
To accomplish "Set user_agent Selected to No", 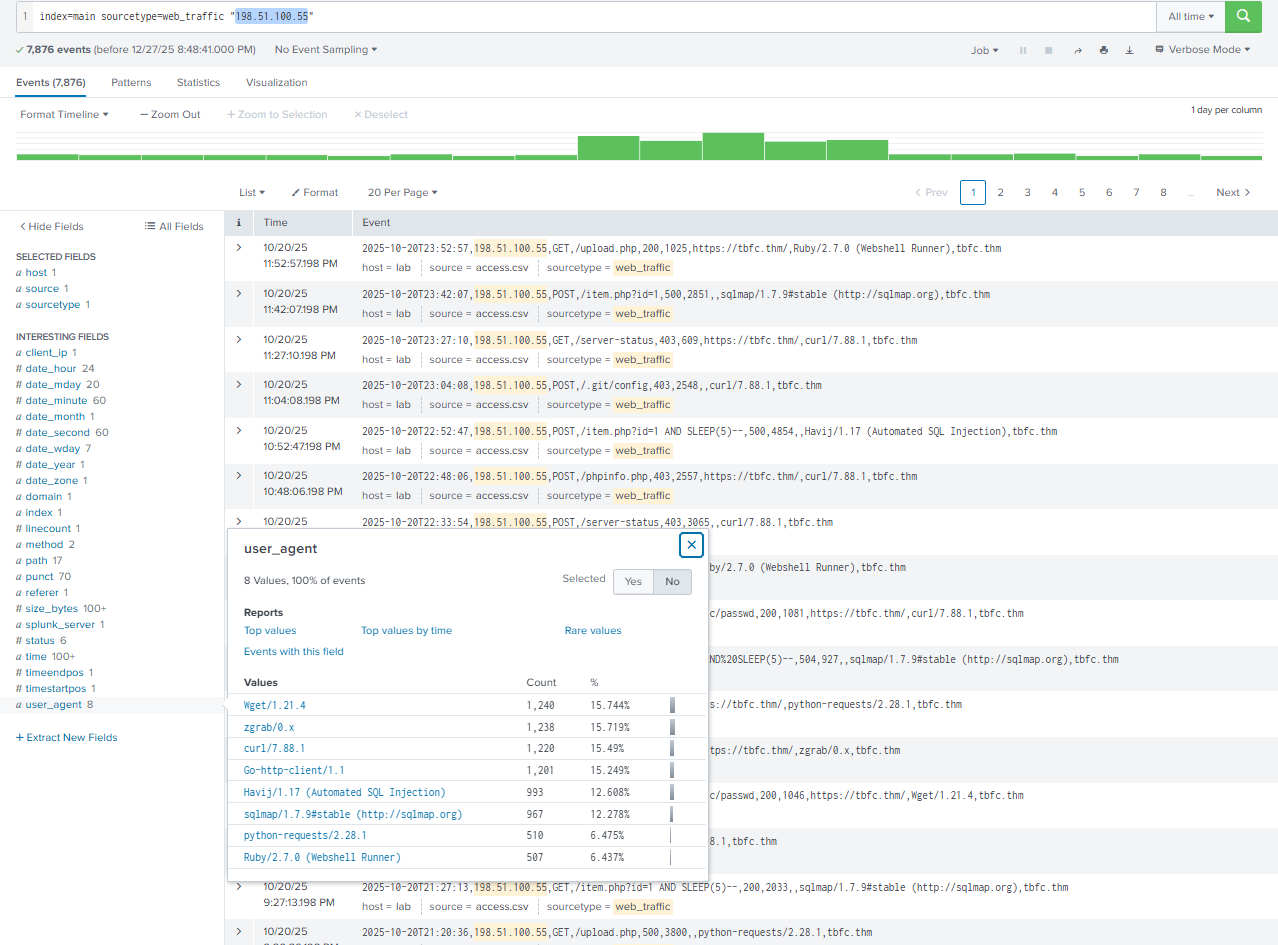I will (x=672, y=581).
